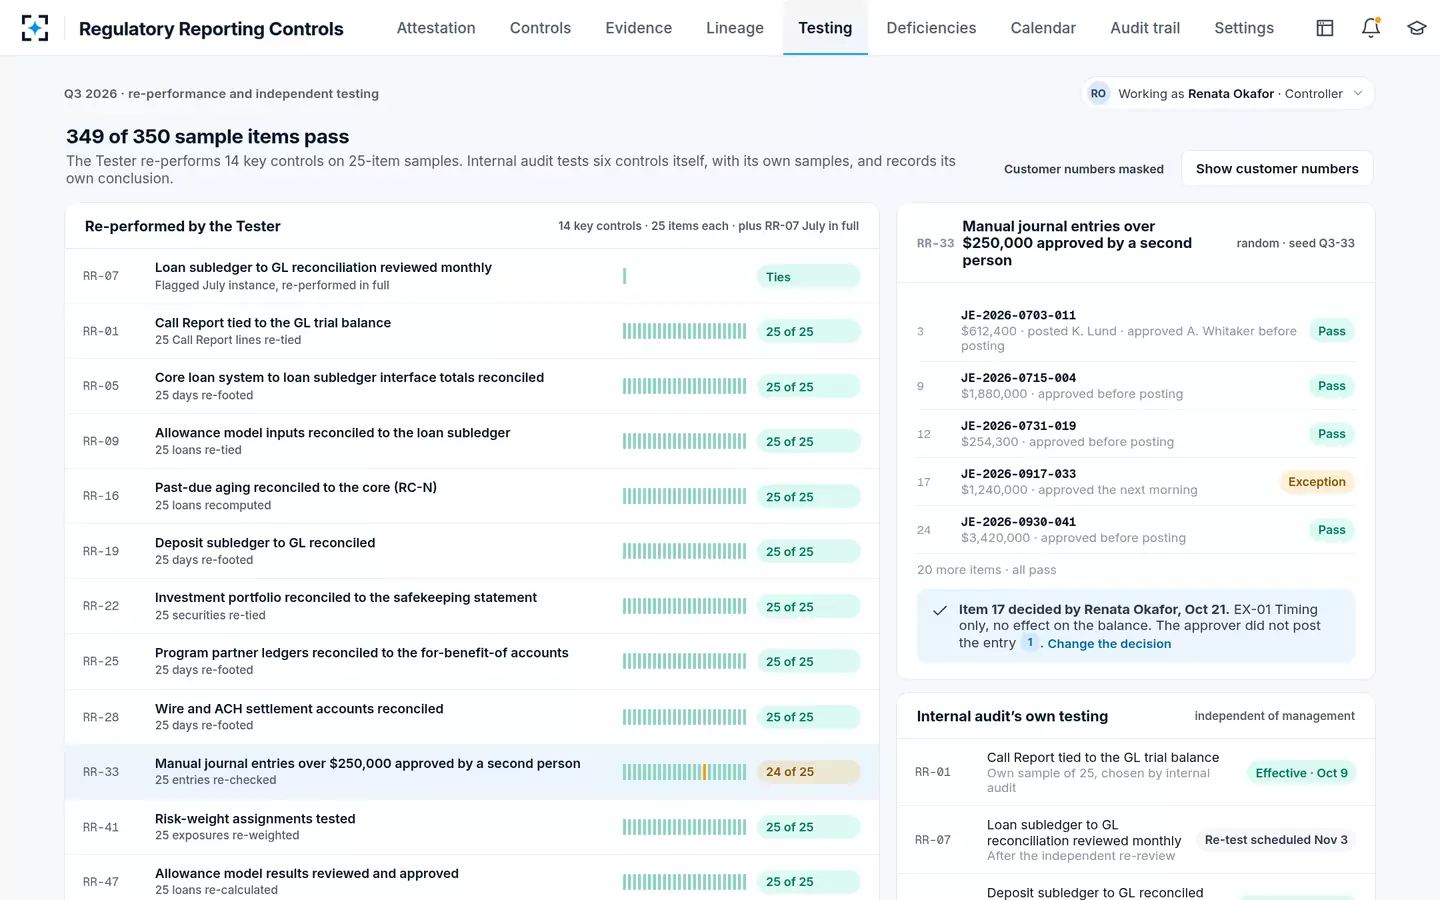1440x900 pixels.
Task: Switch to Show customer numbers
Action: 1277,169
